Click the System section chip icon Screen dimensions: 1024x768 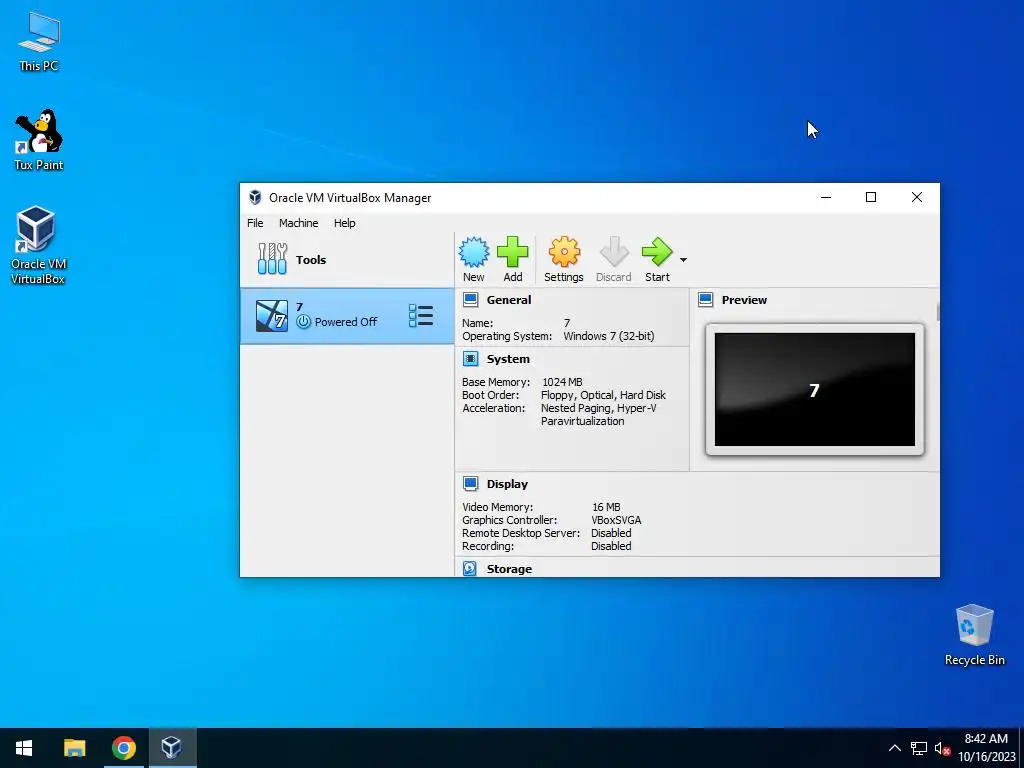point(470,359)
